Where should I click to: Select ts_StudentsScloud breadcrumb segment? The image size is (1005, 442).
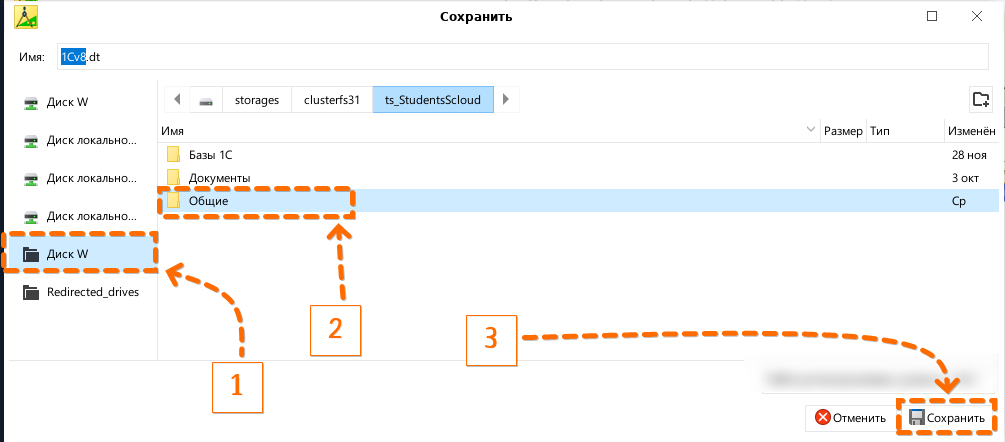[x=433, y=100]
